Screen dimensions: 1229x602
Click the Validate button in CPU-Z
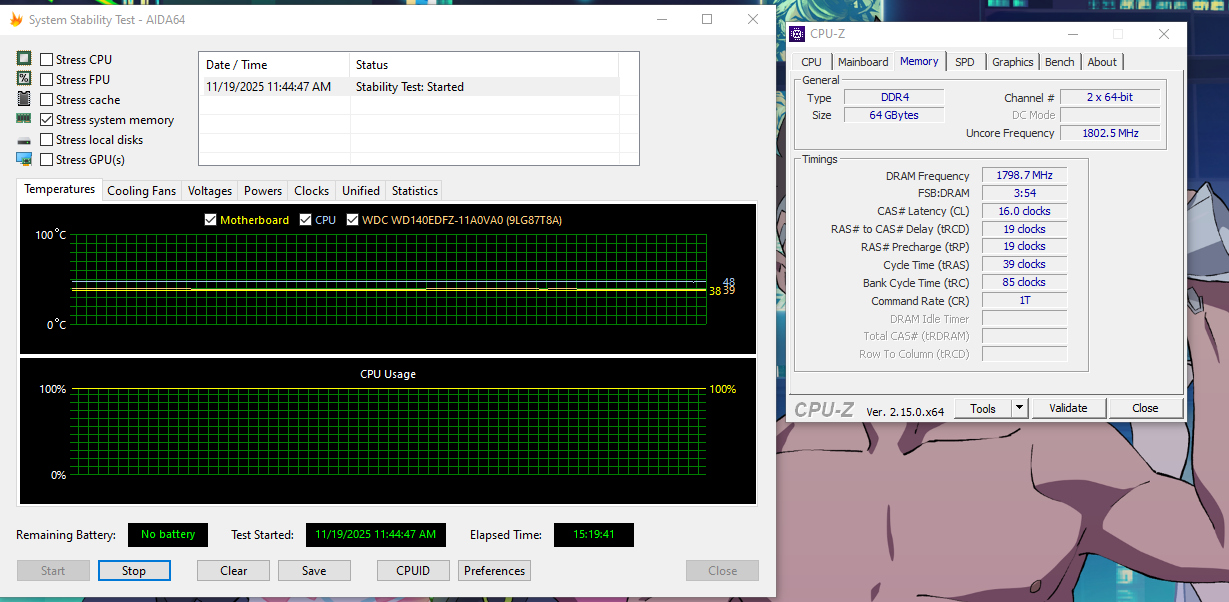click(x=1068, y=408)
